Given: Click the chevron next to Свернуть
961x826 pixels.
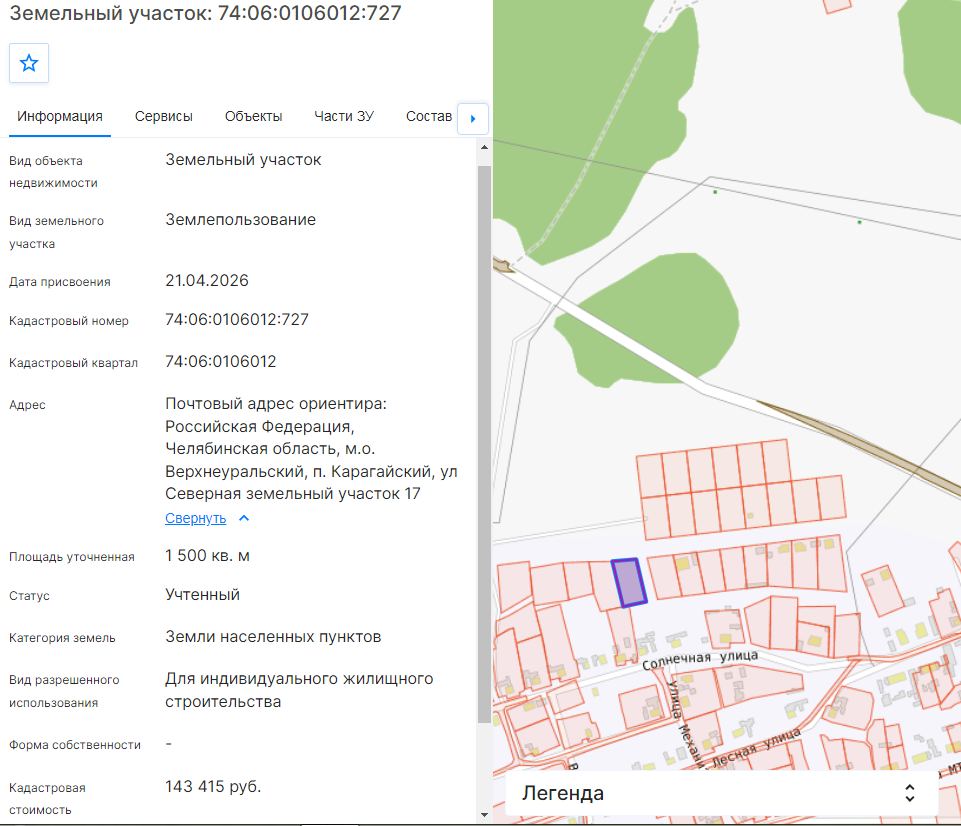Looking at the screenshot, I should click(244, 518).
